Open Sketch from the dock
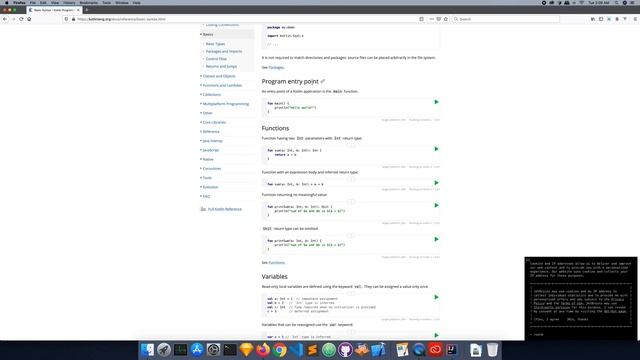The height and width of the screenshot is (360, 640). [247, 350]
